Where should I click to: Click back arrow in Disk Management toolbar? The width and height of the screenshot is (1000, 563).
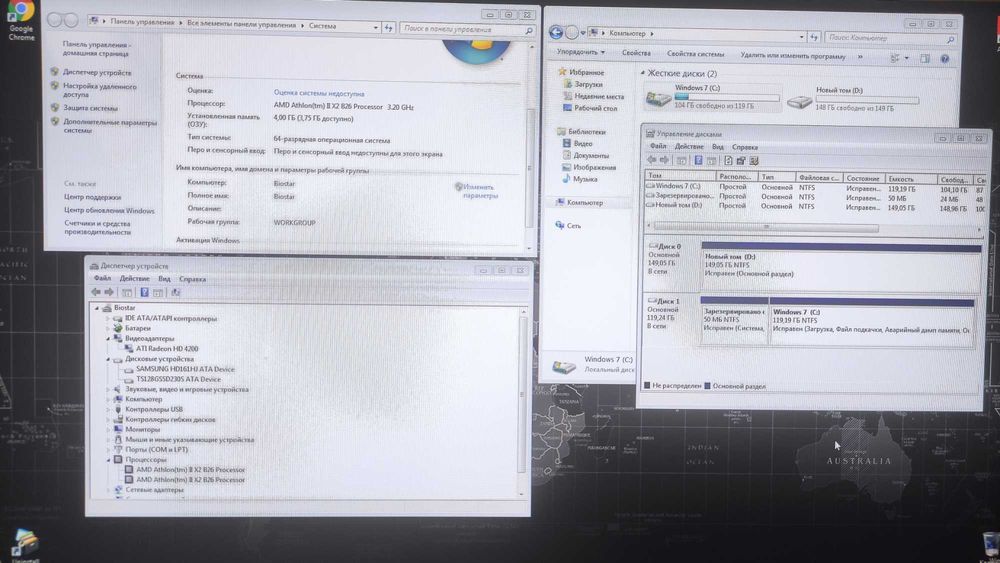click(651, 160)
